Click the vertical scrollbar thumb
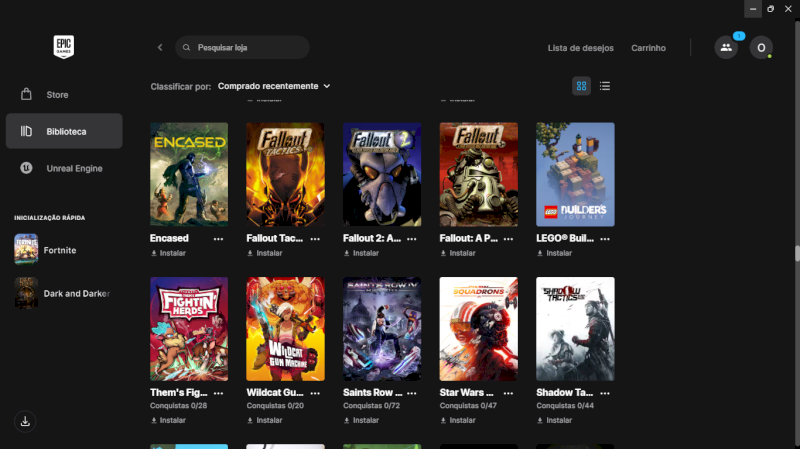 [797, 254]
